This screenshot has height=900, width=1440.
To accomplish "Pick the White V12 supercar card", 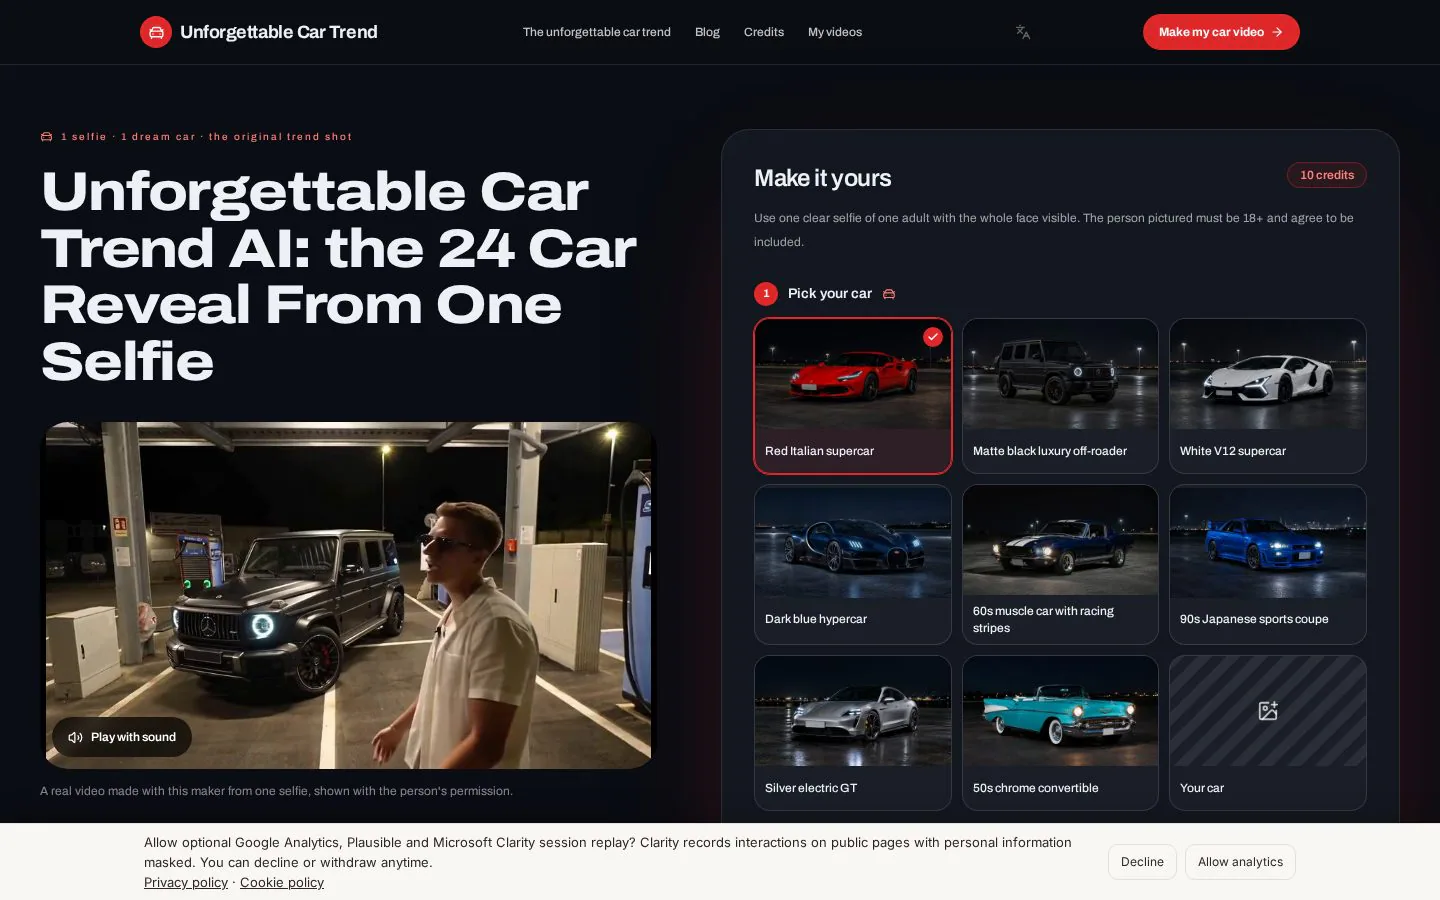I will [1268, 396].
